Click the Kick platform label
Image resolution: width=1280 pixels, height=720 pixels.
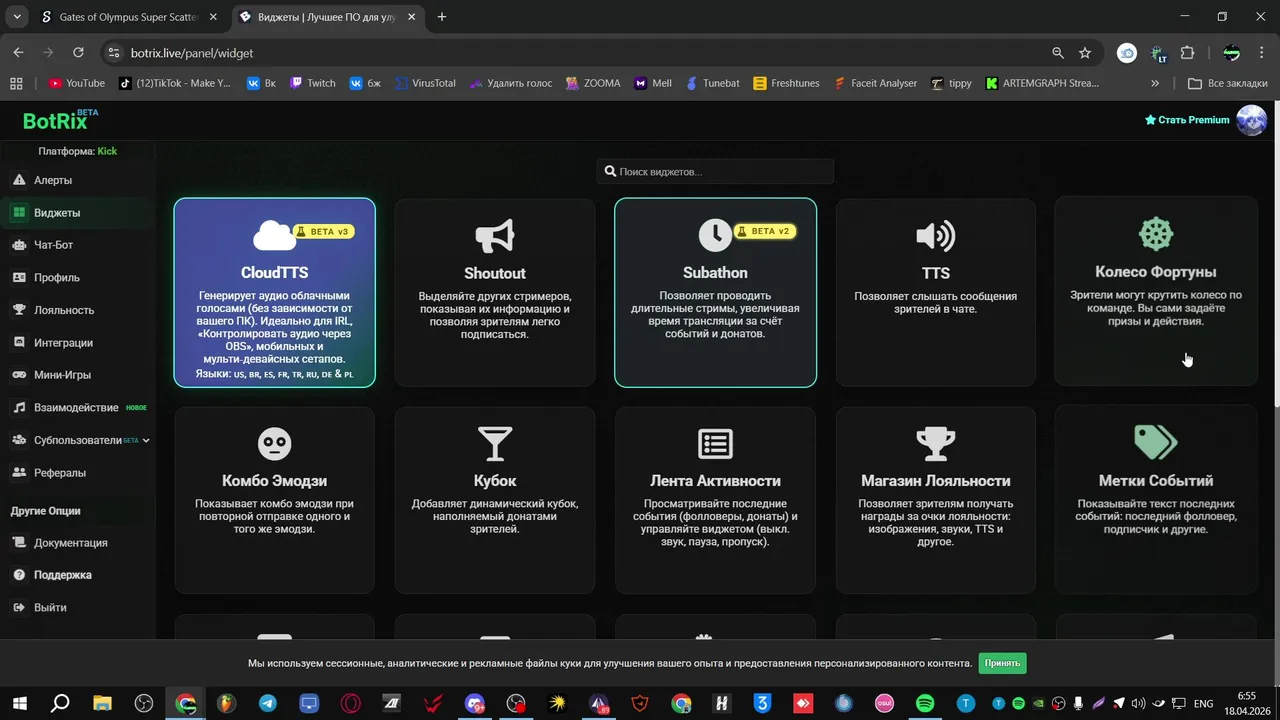tap(107, 151)
